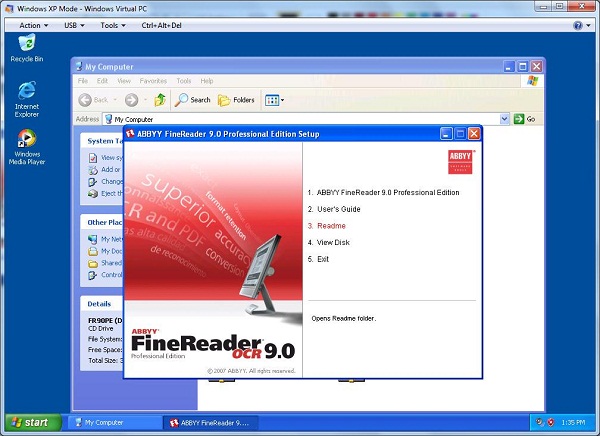The image size is (600, 436).
Task: Go up one folder level
Action: pyautogui.click(x=160, y=100)
